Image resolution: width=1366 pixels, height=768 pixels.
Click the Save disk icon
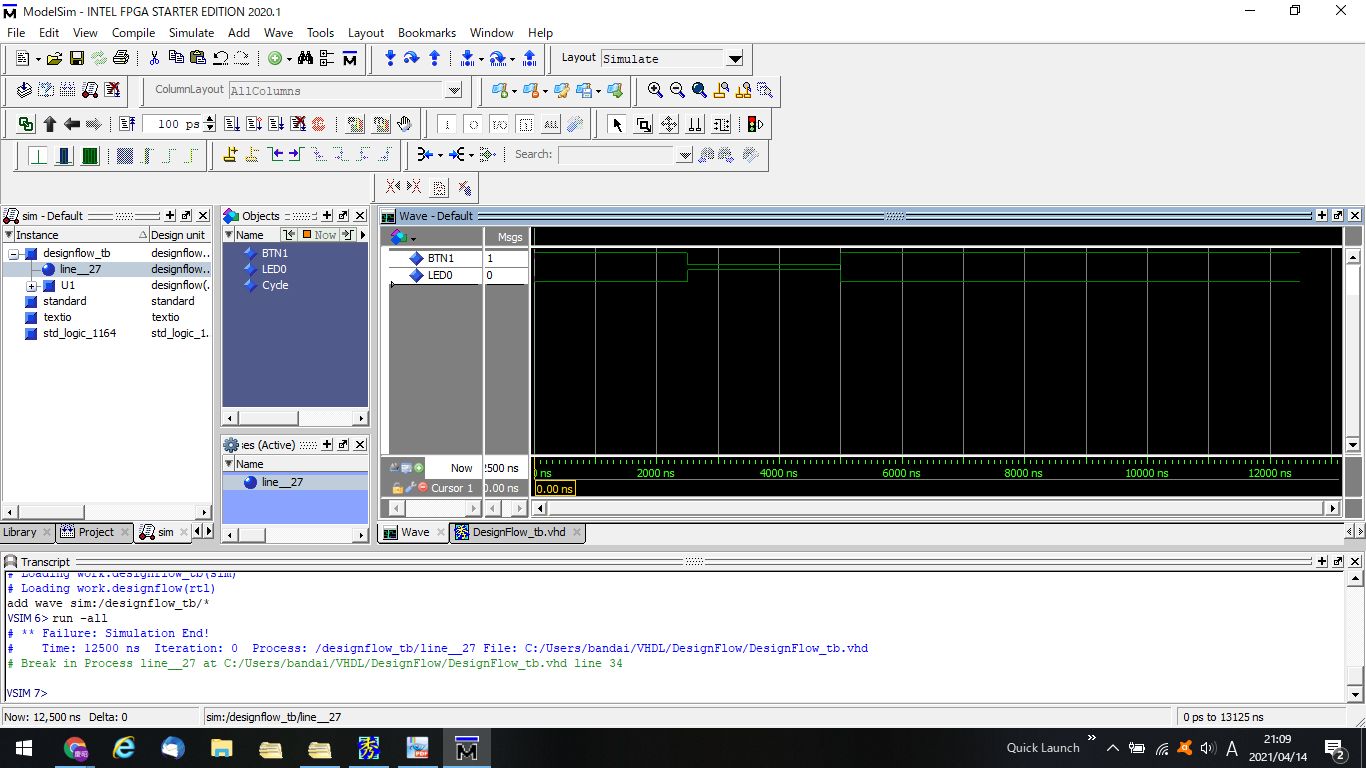tap(77, 58)
